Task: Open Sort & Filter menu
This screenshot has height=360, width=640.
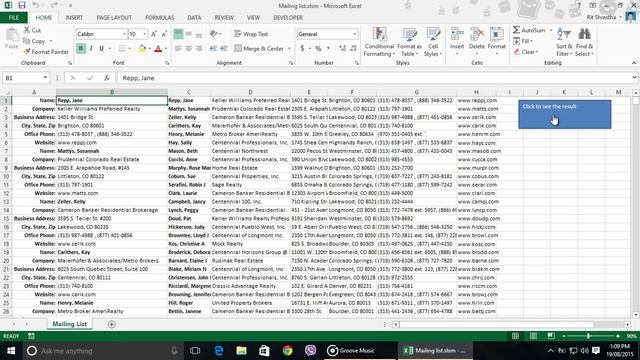Action: click(x=564, y=42)
